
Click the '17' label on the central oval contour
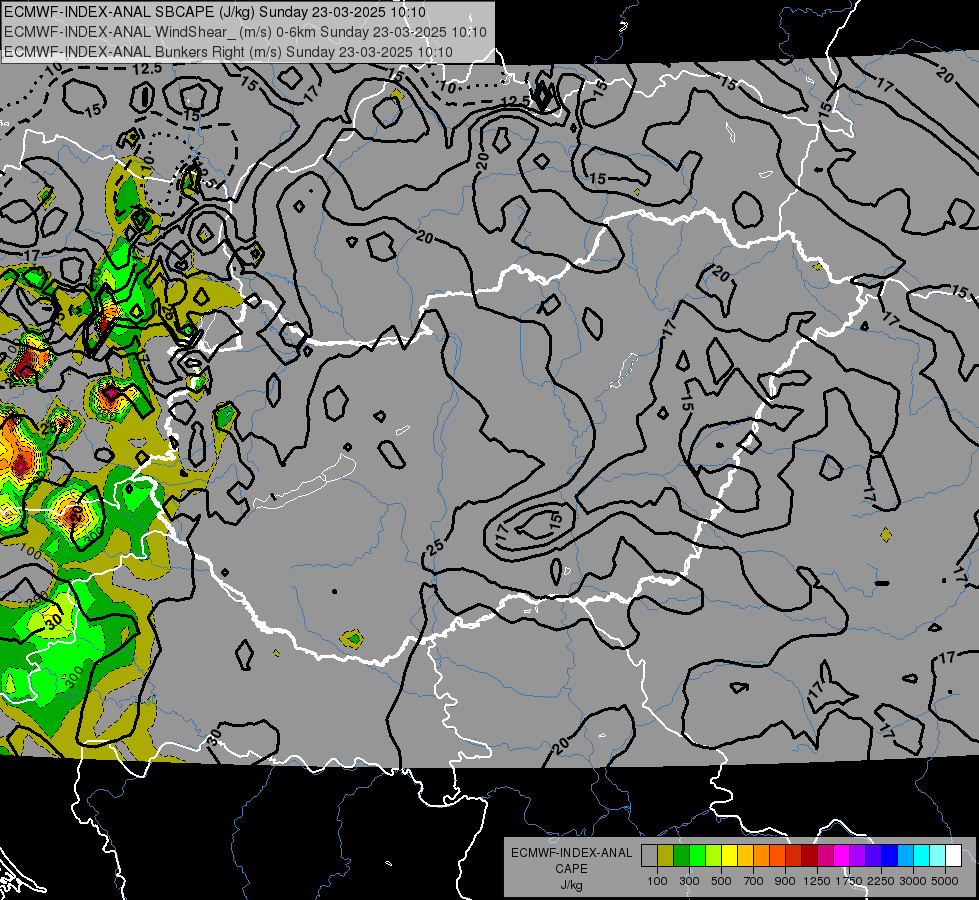pos(502,532)
